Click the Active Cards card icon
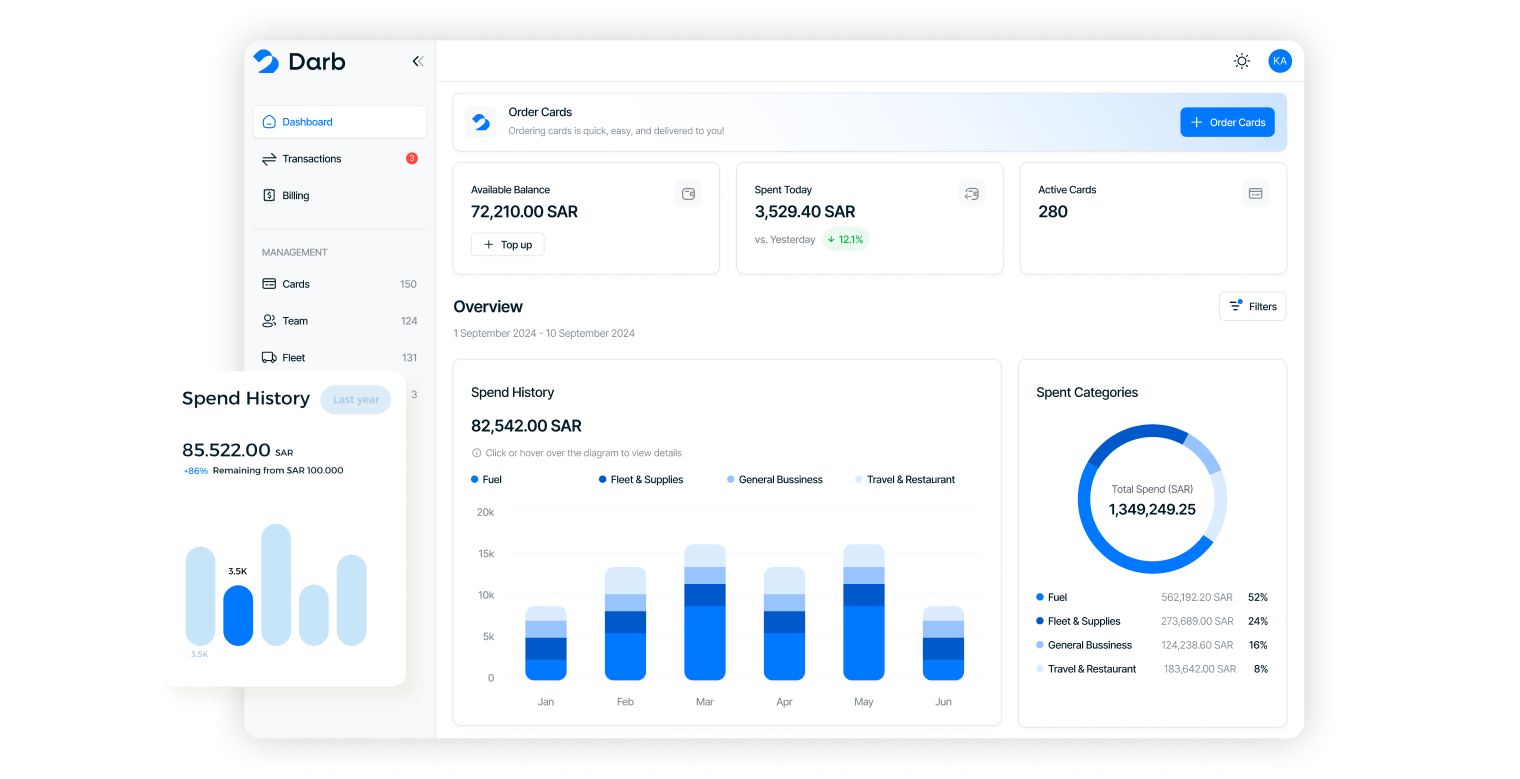The height and width of the screenshot is (779, 1520). pos(1255,193)
